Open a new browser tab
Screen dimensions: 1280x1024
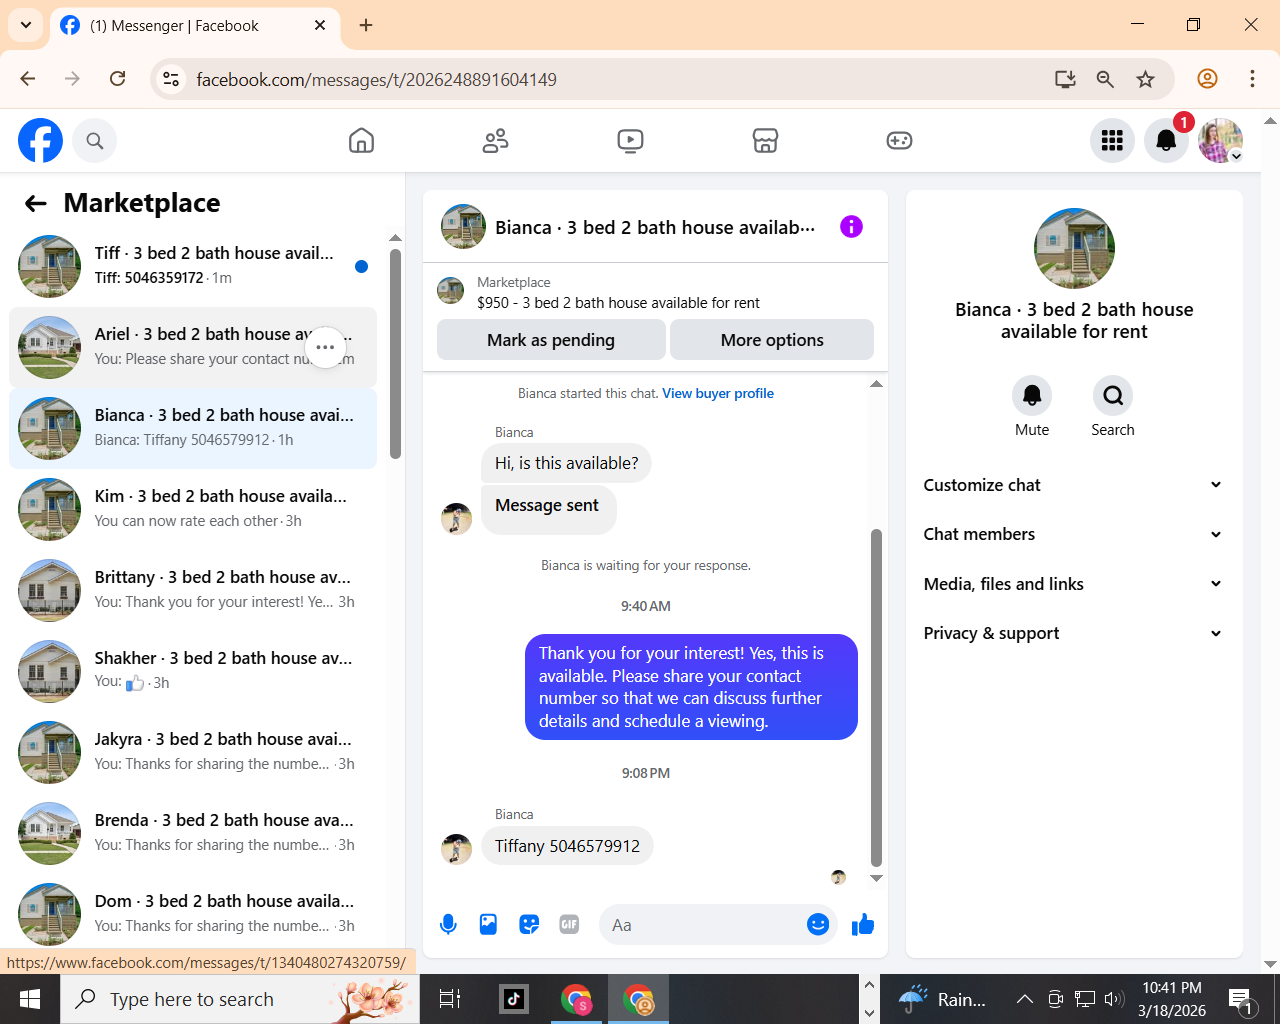tap(366, 26)
